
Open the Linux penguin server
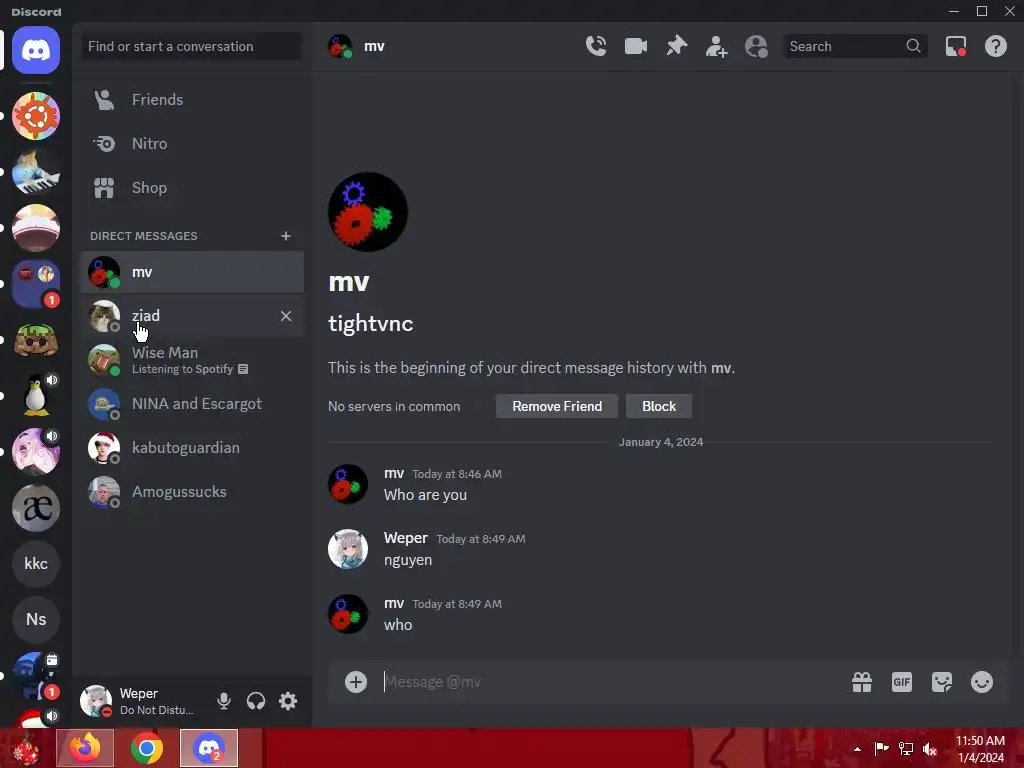(36, 396)
